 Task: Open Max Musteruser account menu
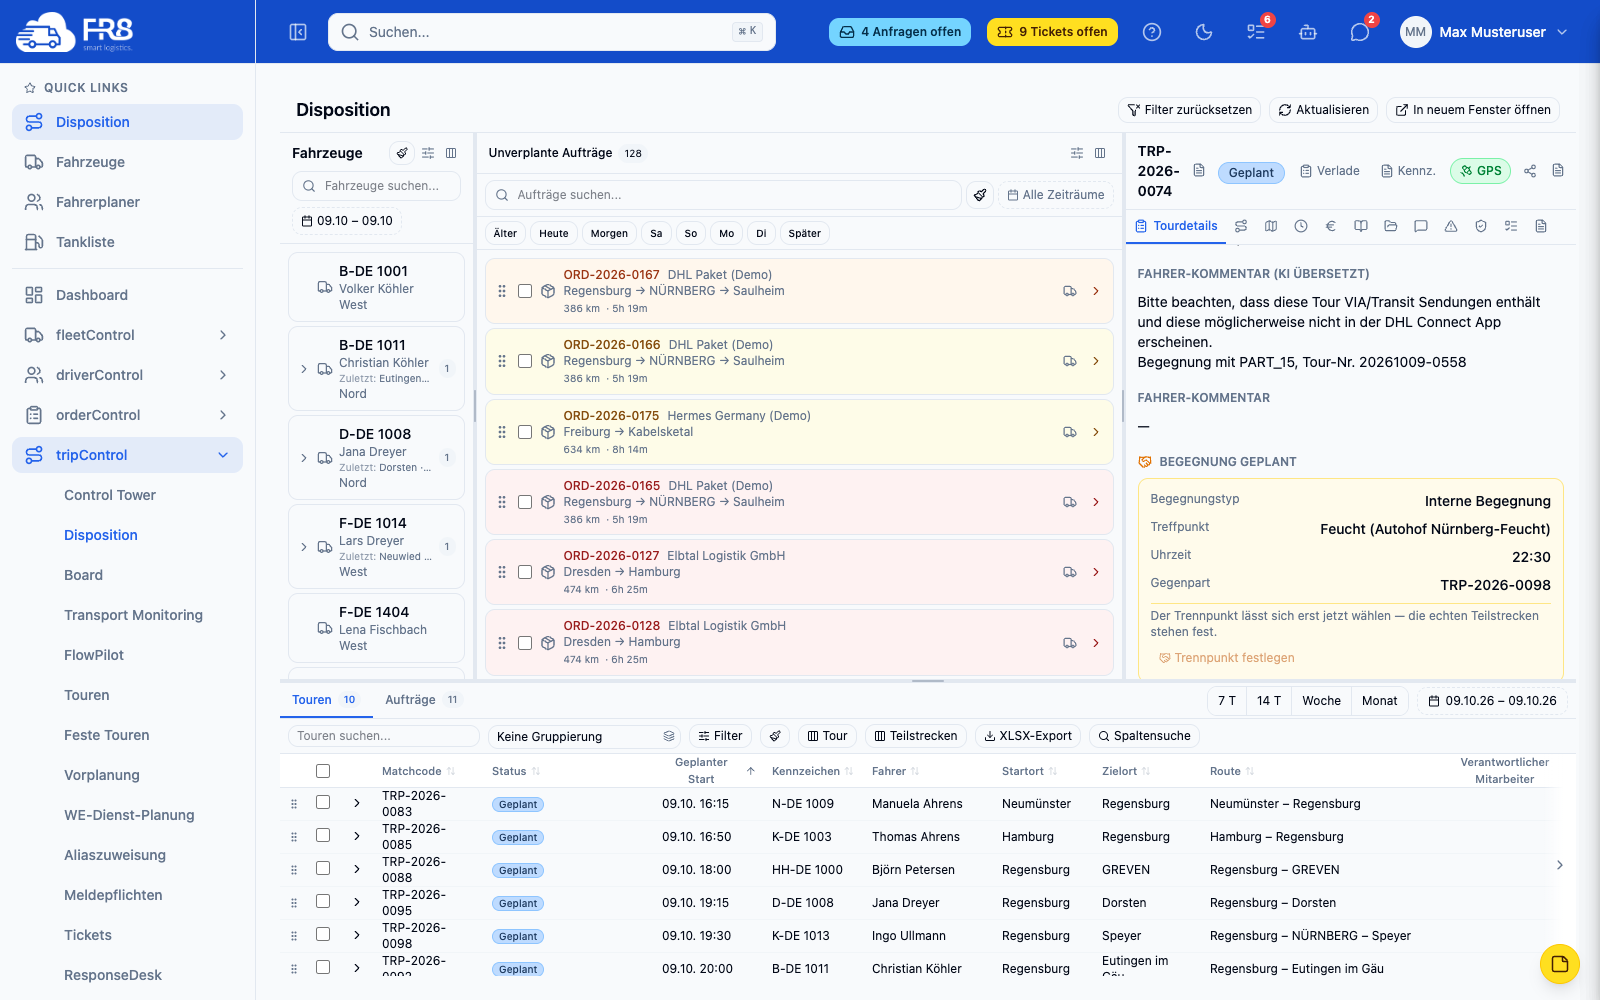click(x=1484, y=32)
